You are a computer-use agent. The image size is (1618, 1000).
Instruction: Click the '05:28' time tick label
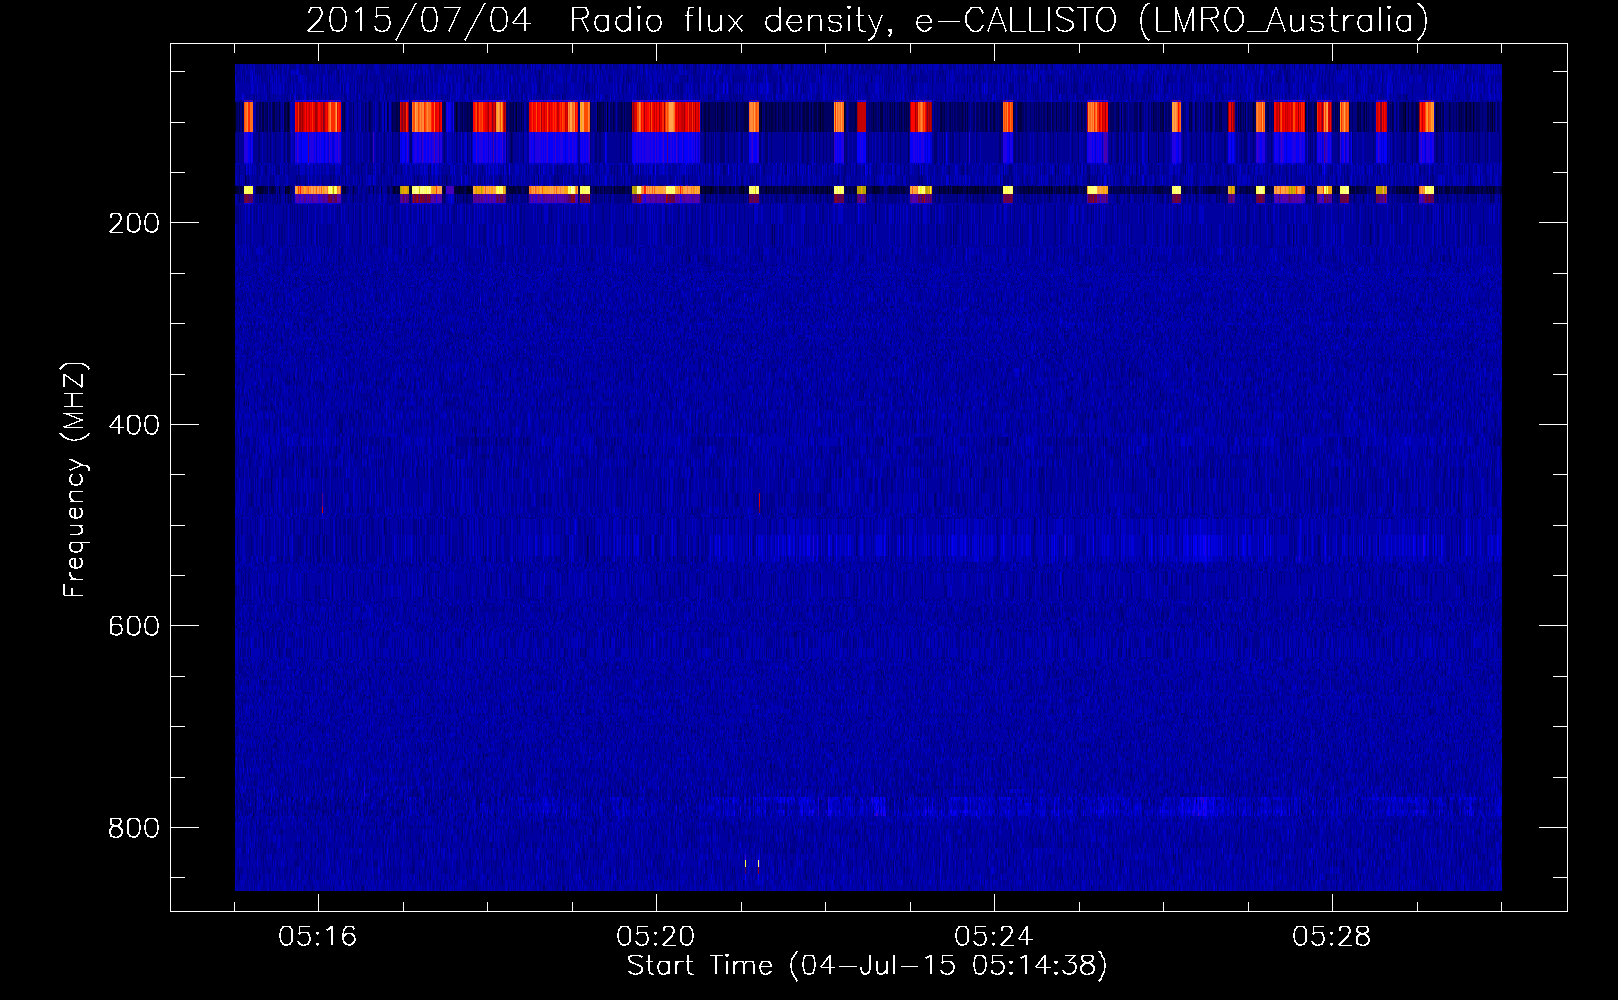1332,937
